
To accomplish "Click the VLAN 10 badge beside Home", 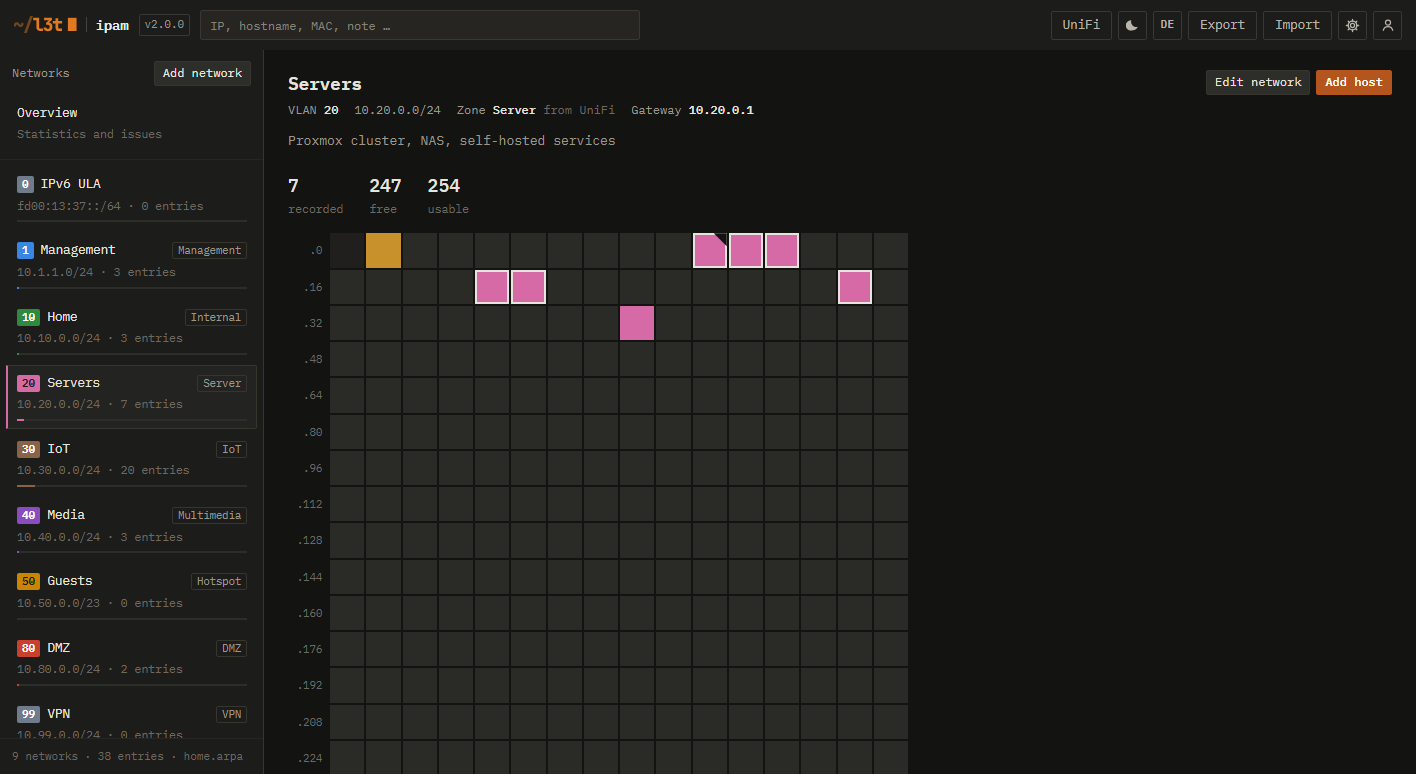I will [28, 317].
